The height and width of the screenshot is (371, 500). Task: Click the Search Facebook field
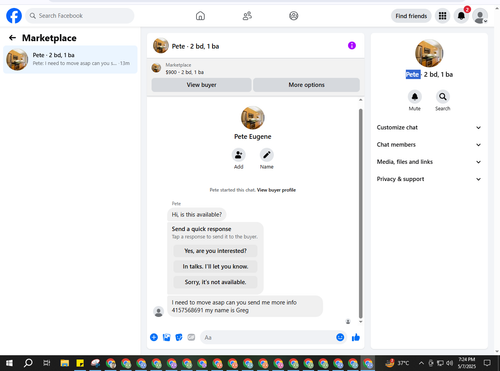[x=80, y=16]
